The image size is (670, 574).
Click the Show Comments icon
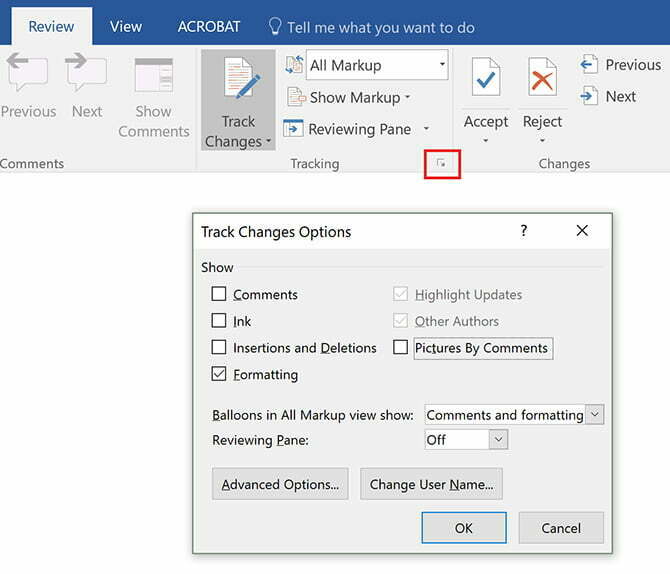154,75
